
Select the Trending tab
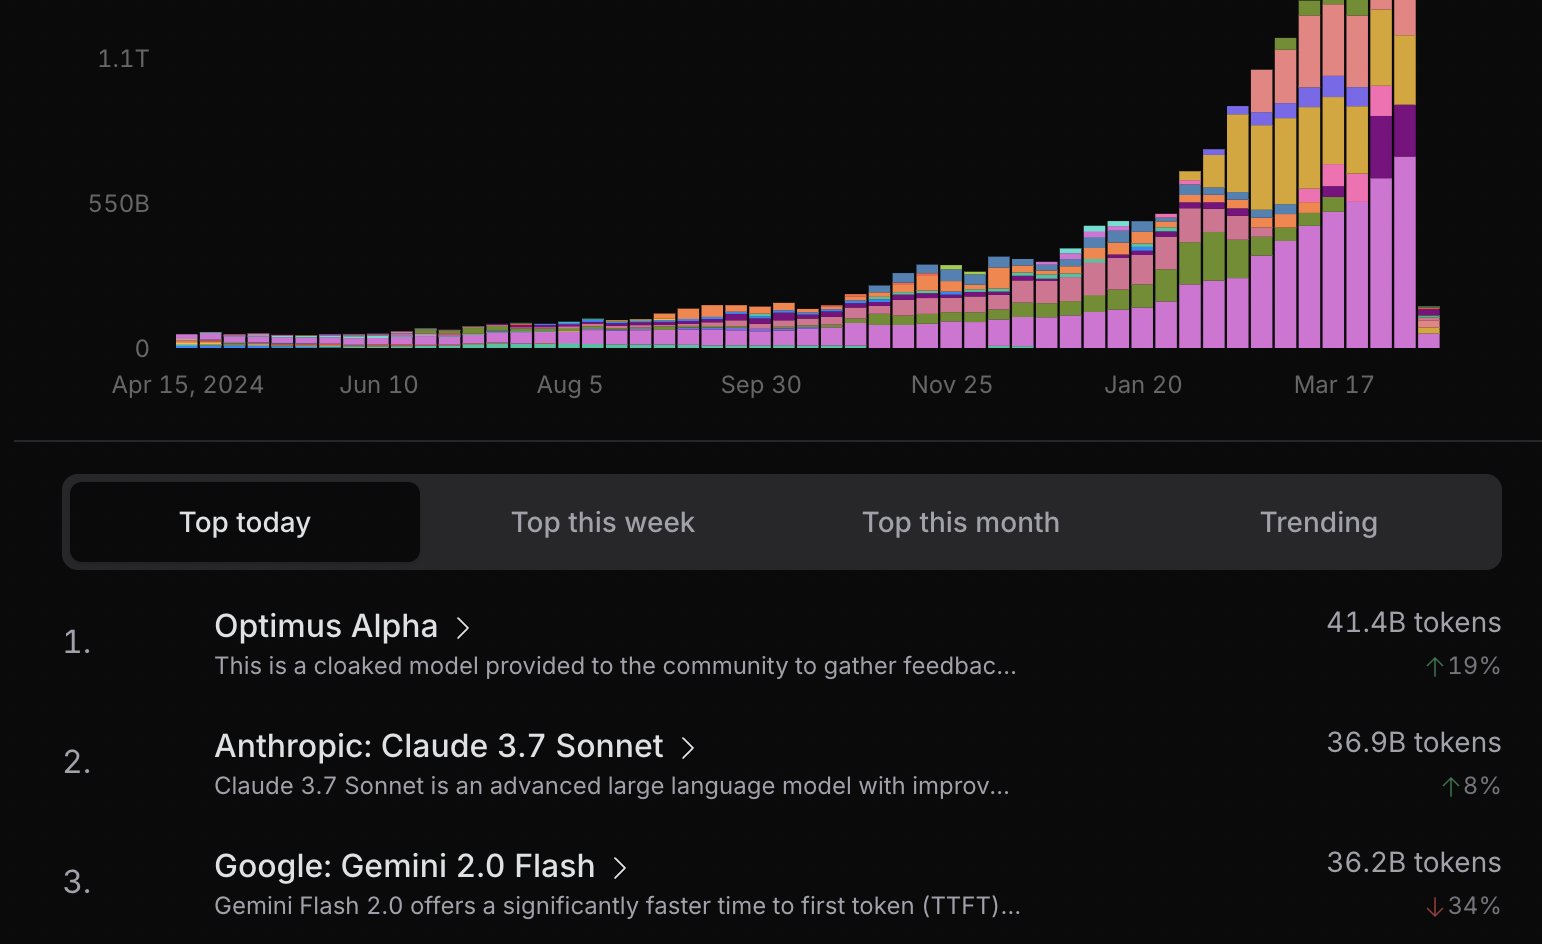1318,522
